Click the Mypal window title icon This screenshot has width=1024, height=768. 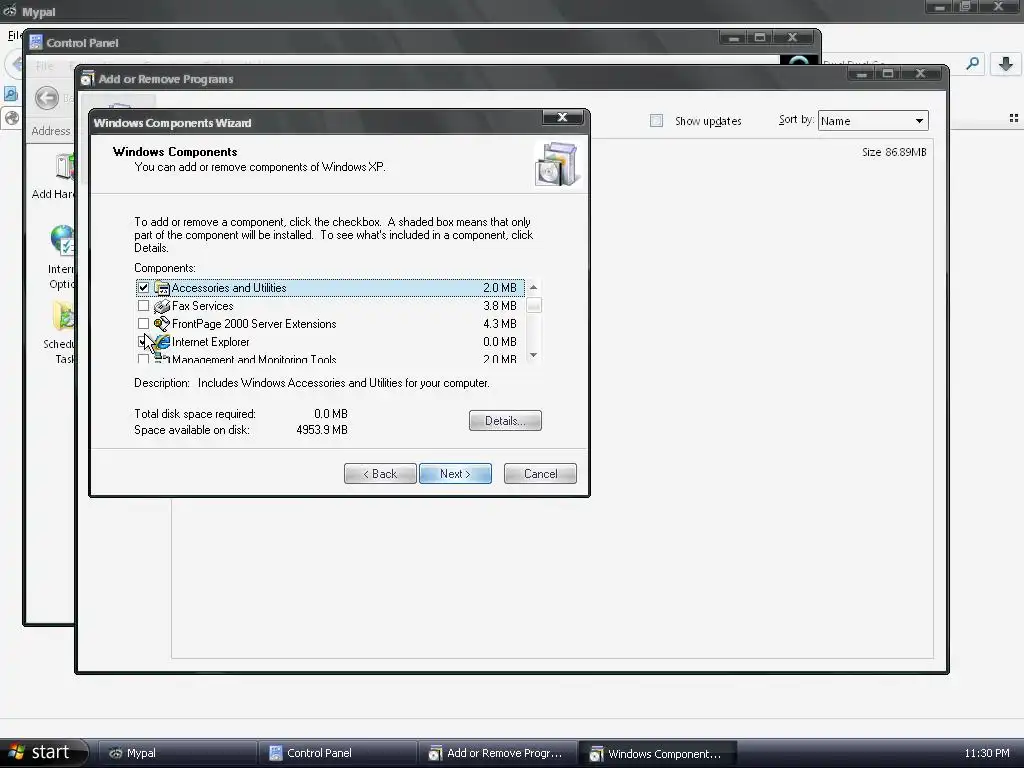click(9, 11)
